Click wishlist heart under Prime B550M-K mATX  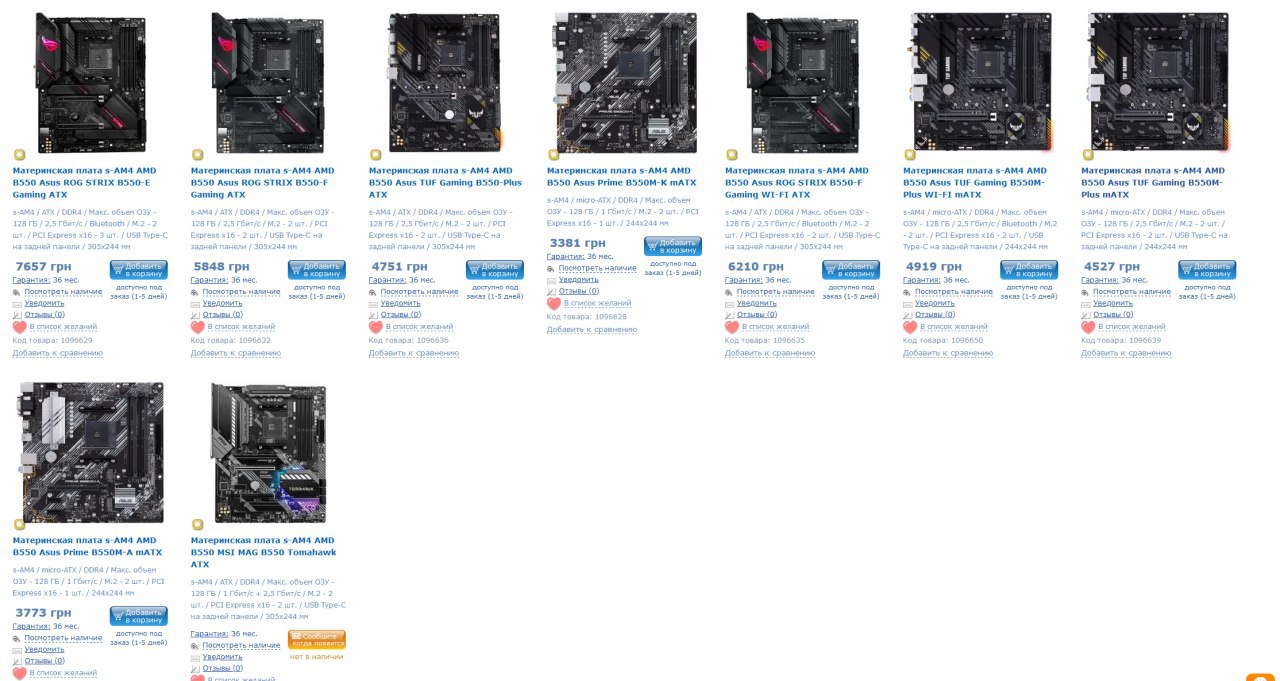pyautogui.click(x=554, y=303)
